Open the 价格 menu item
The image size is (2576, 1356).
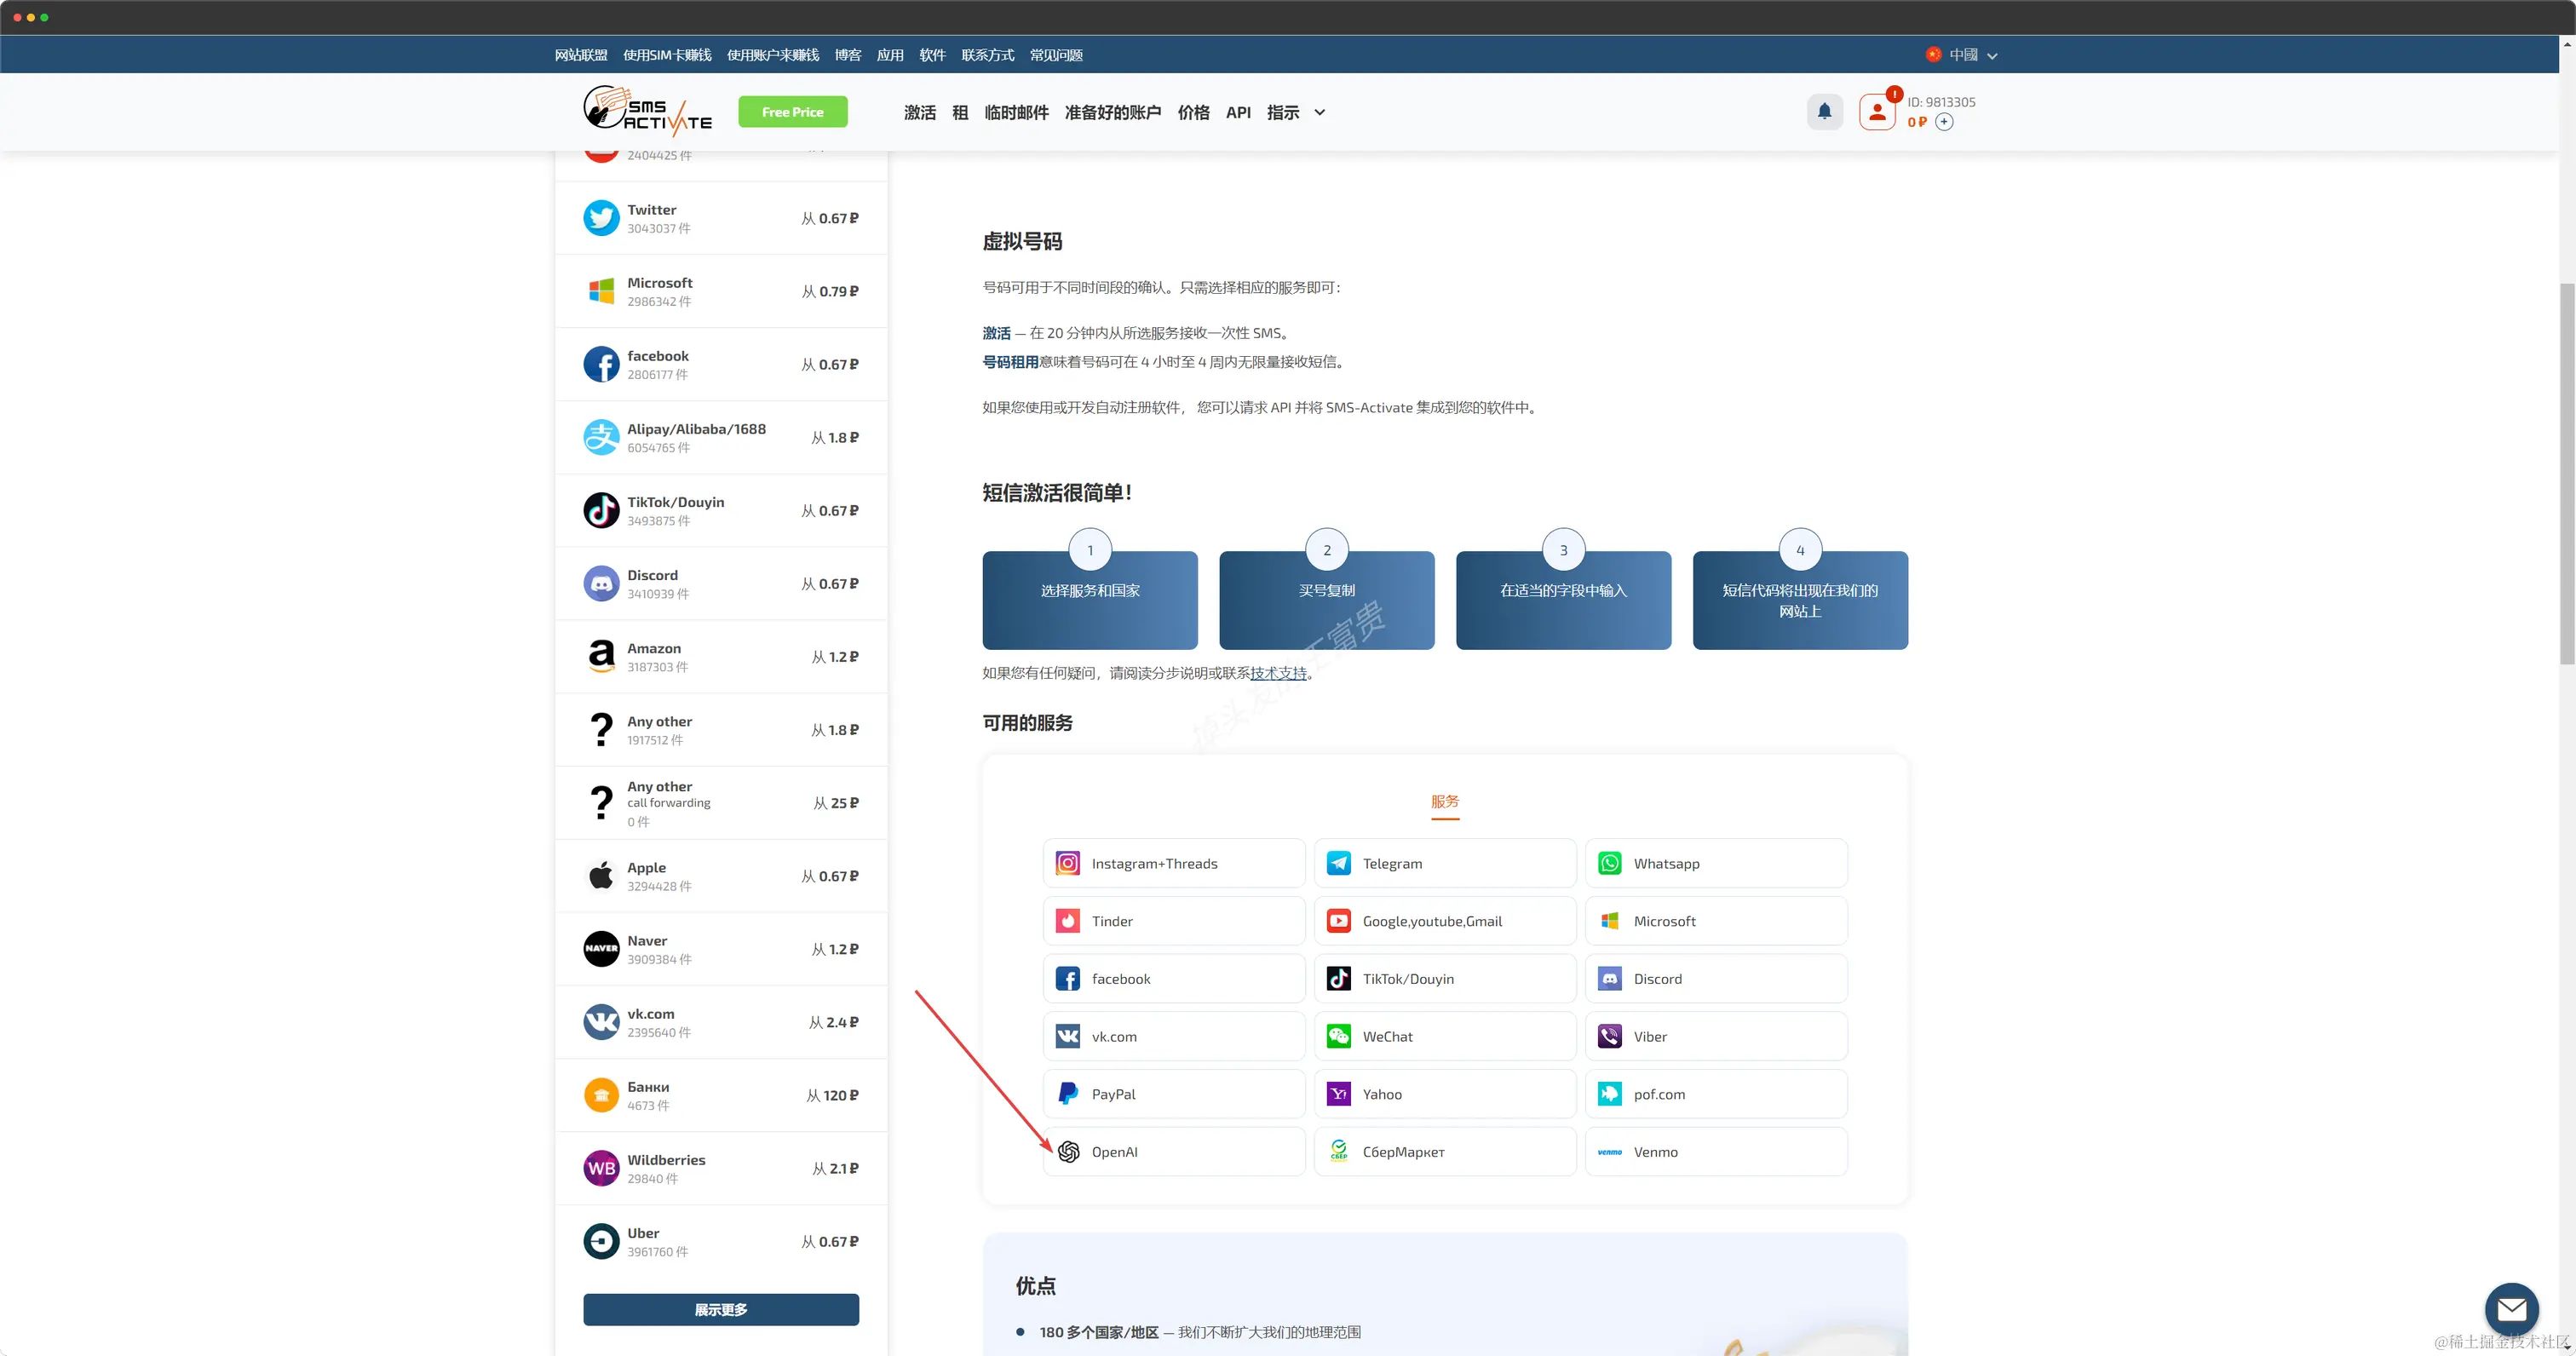[x=1193, y=113]
